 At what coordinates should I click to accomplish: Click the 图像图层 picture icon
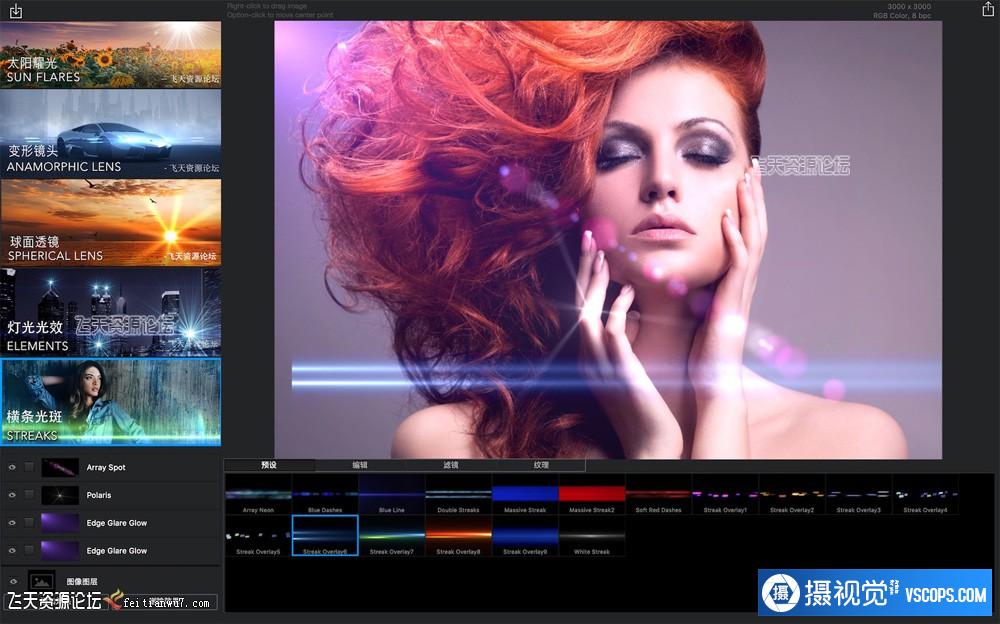42,581
